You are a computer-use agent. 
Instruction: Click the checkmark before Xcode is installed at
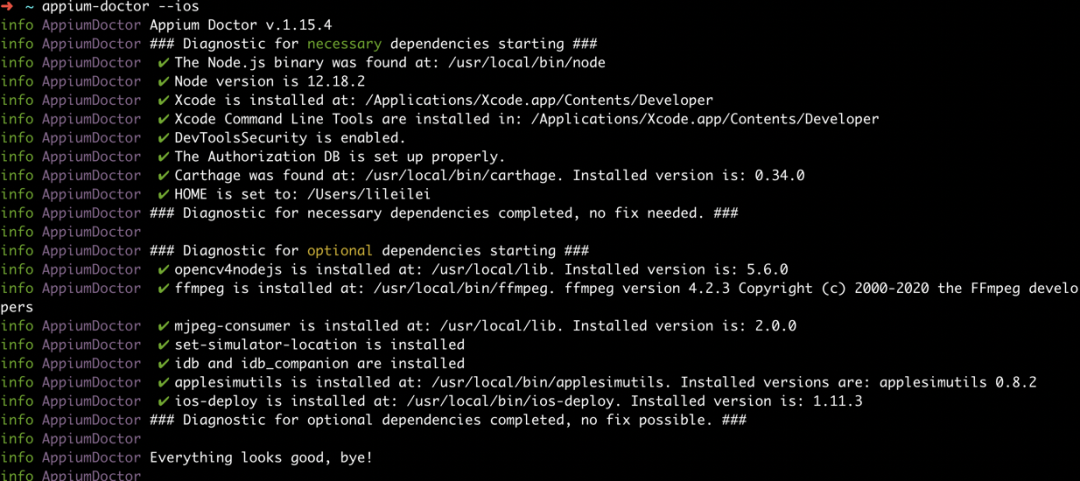click(163, 100)
